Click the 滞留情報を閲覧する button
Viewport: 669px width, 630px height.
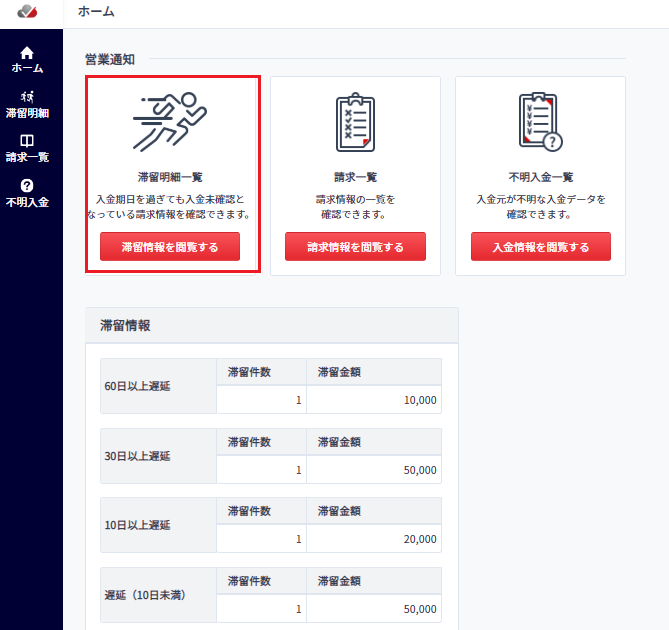[170, 247]
